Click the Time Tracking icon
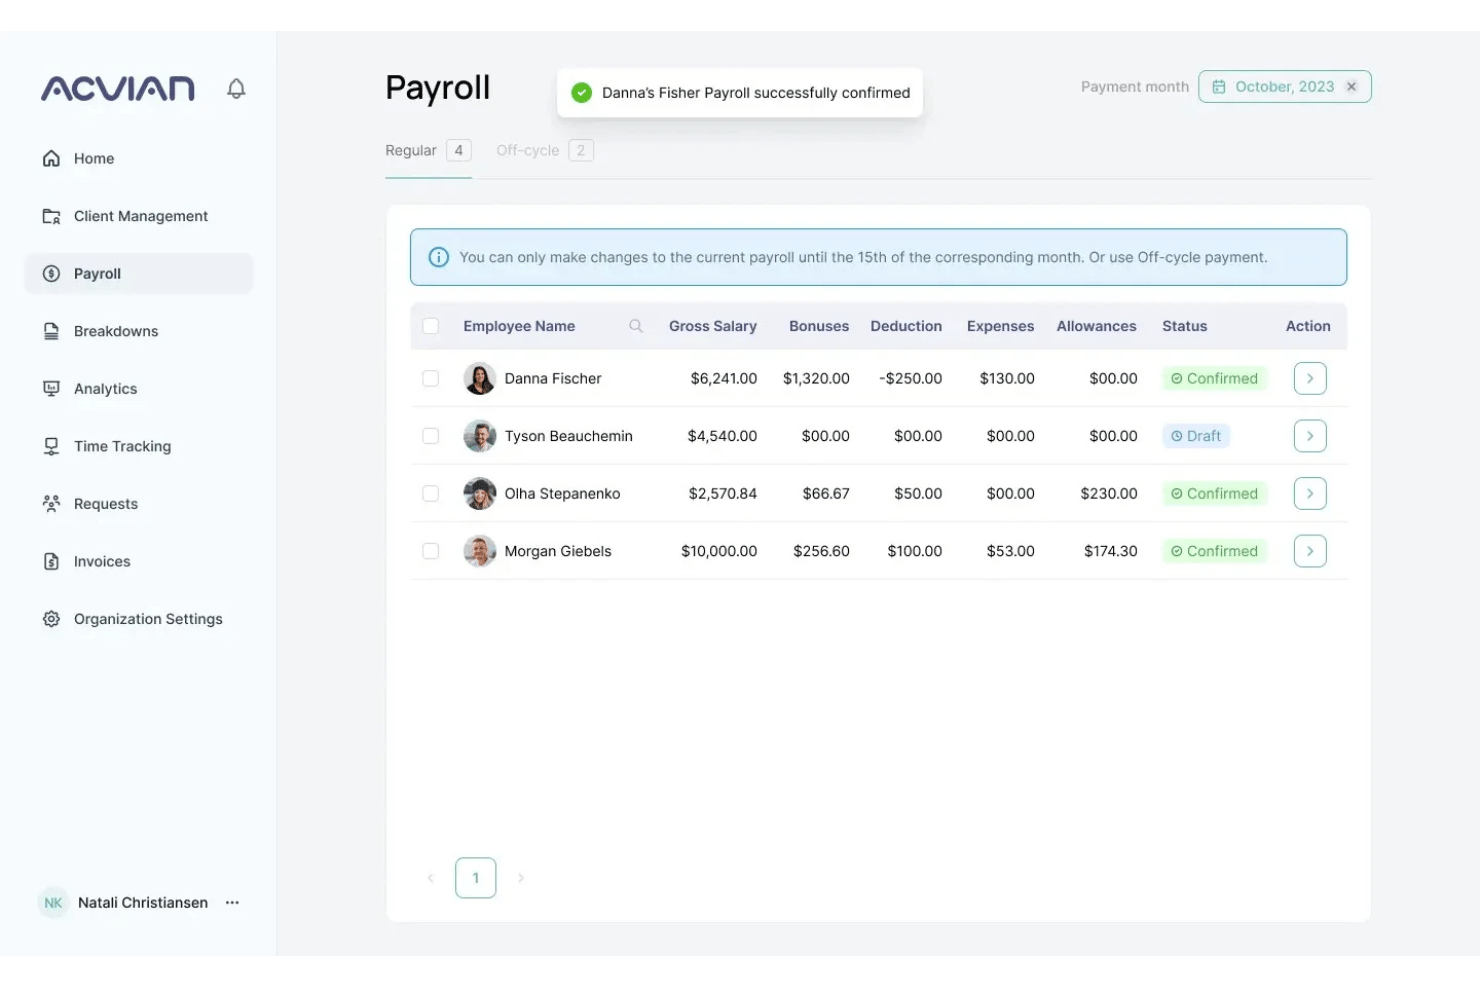The height and width of the screenshot is (987, 1480). (x=51, y=446)
